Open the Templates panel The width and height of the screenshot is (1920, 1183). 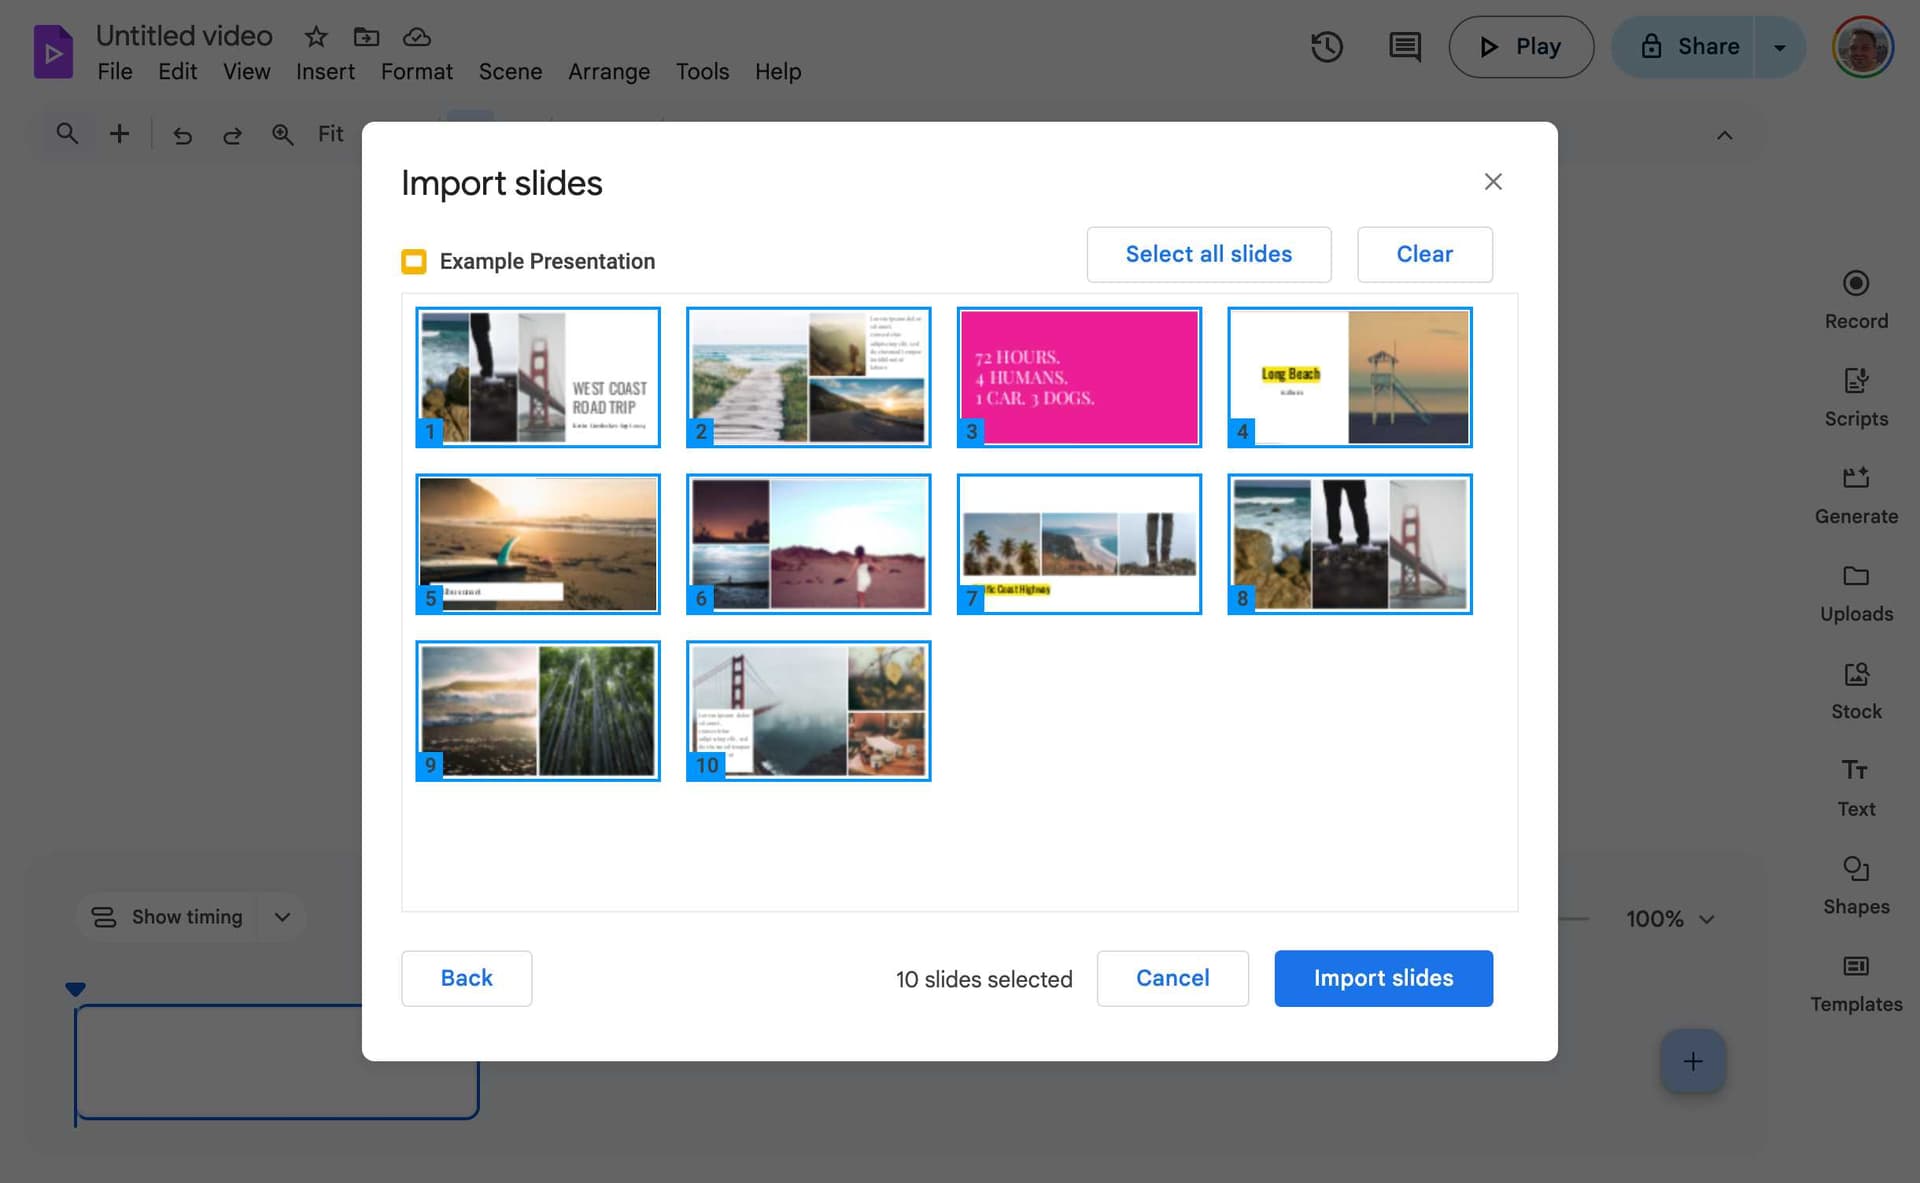(1855, 981)
